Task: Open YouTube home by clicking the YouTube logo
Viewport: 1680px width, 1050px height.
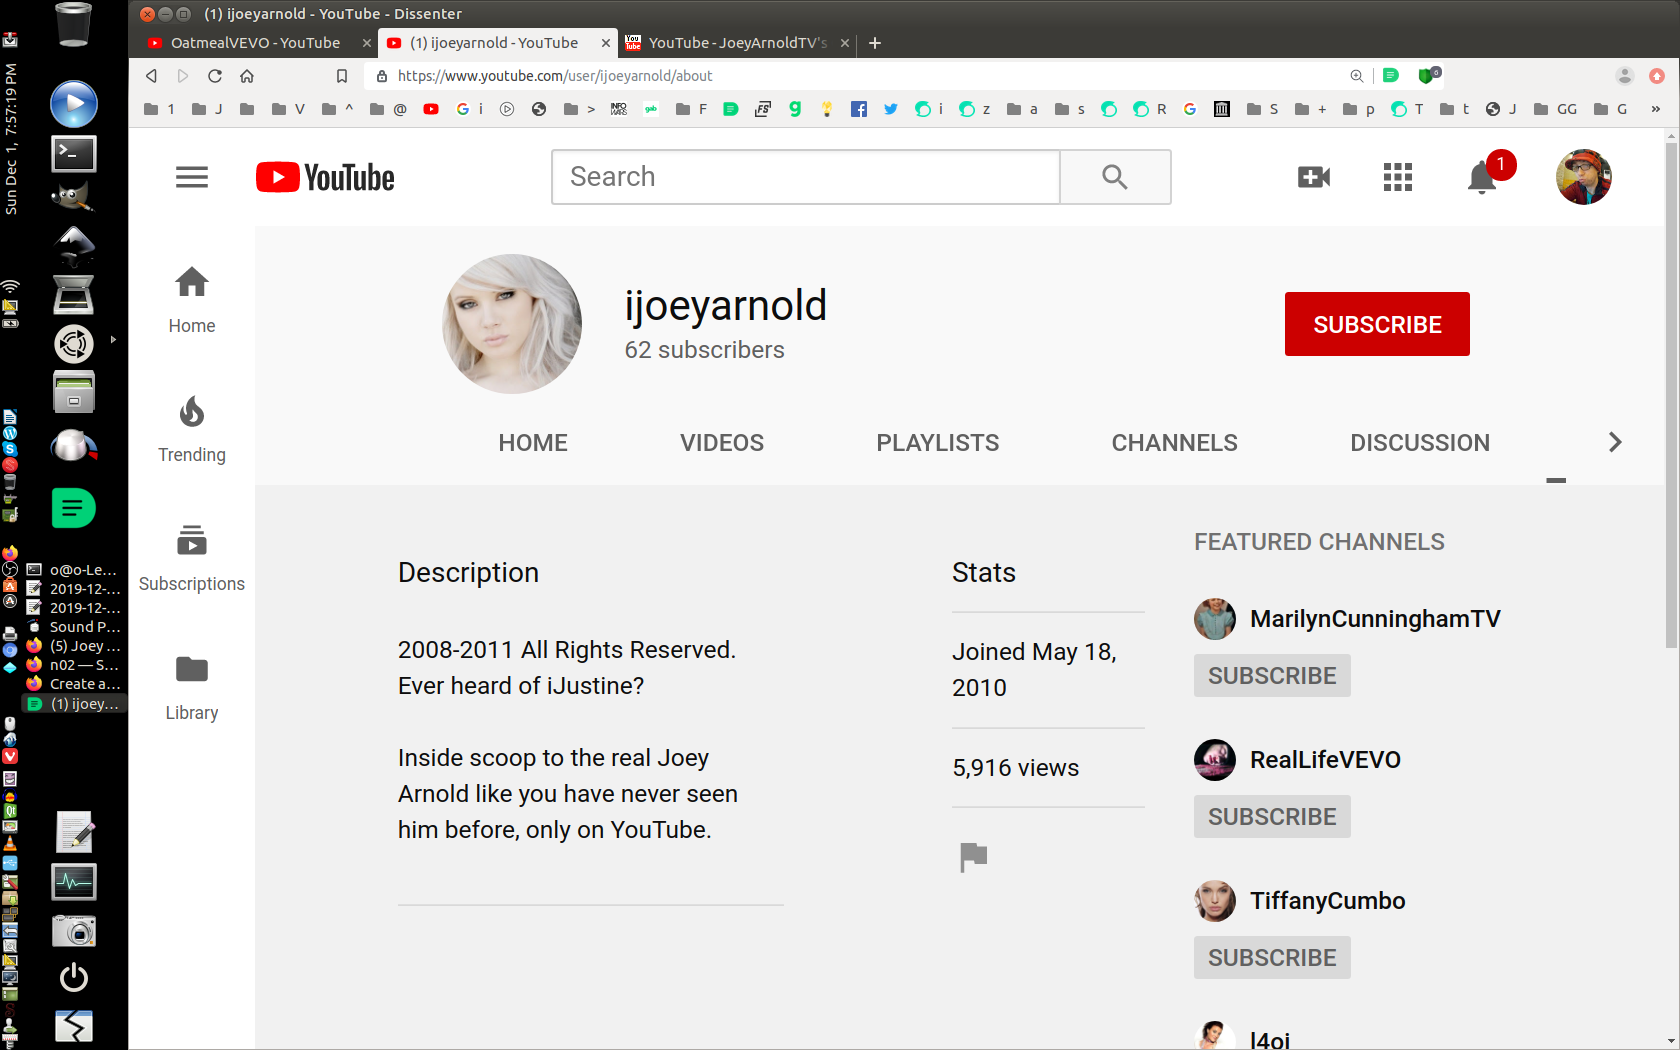Action: tap(324, 177)
